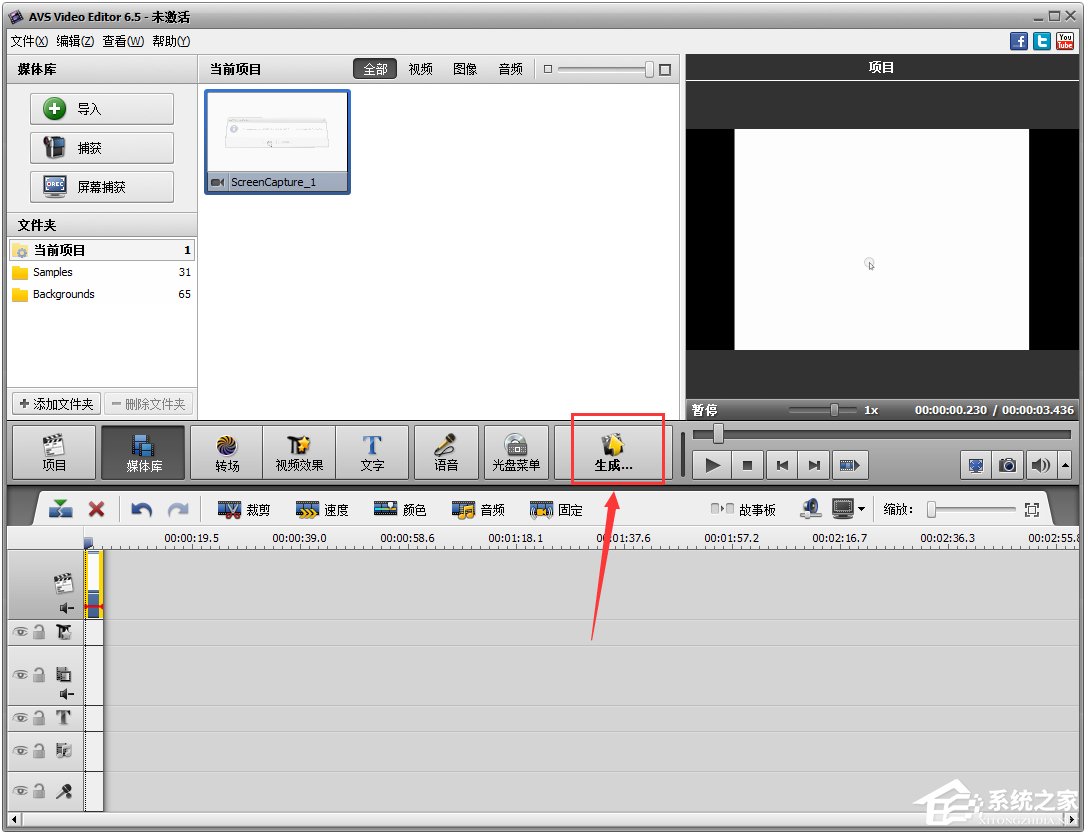
Task: Open the 音频 audio tool in timeline toolbar
Action: pos(478,510)
